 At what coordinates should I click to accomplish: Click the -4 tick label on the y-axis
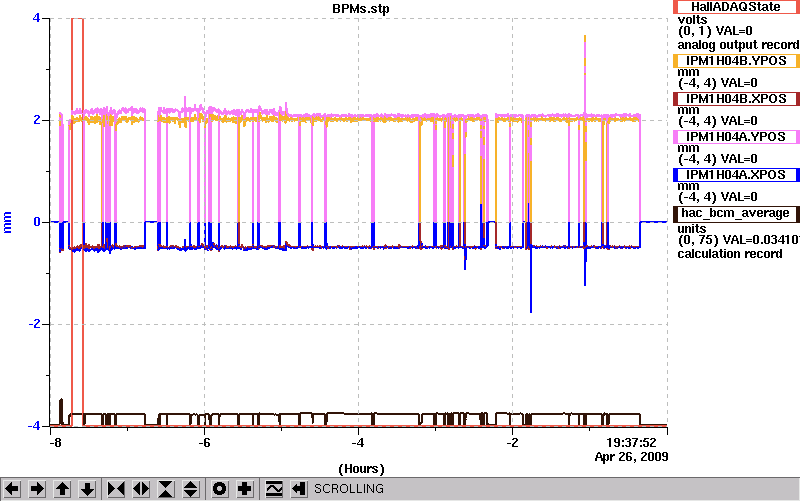click(x=34, y=426)
